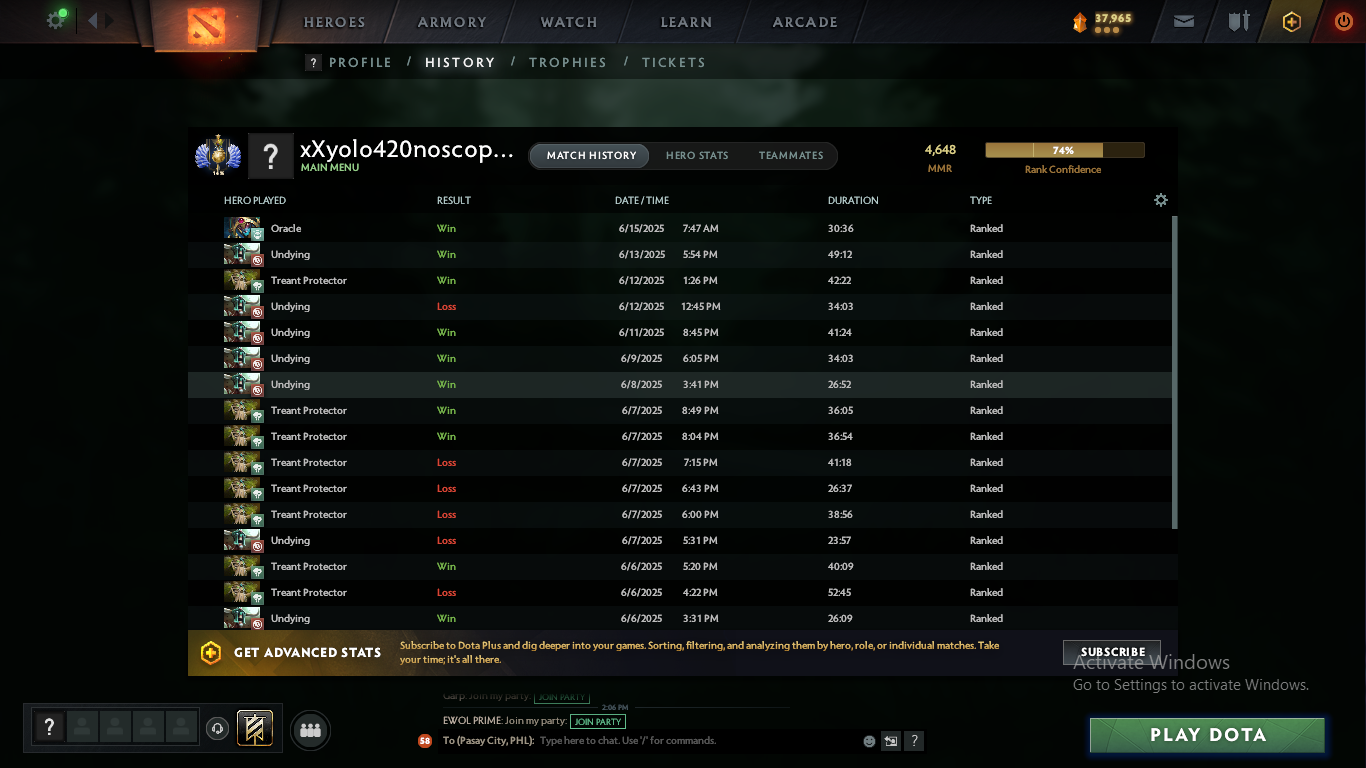Click the Dota 2 logo home button
Screen dimensions: 1366x768
tap(207, 26)
